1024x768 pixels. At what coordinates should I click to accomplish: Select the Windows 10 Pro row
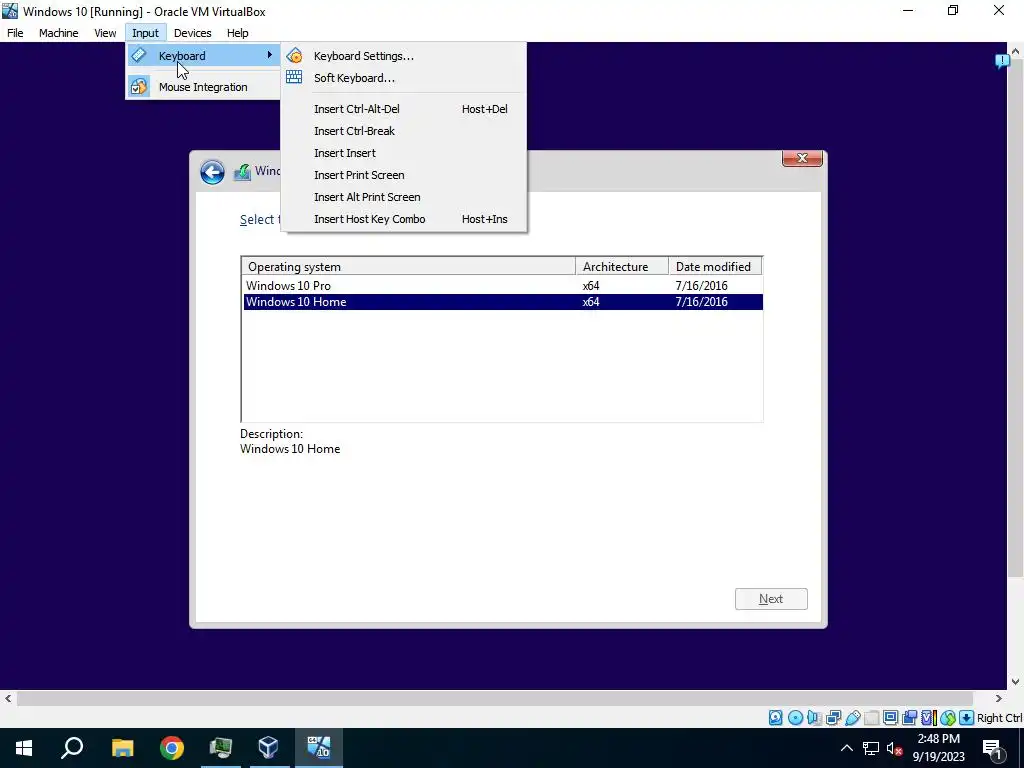click(503, 285)
